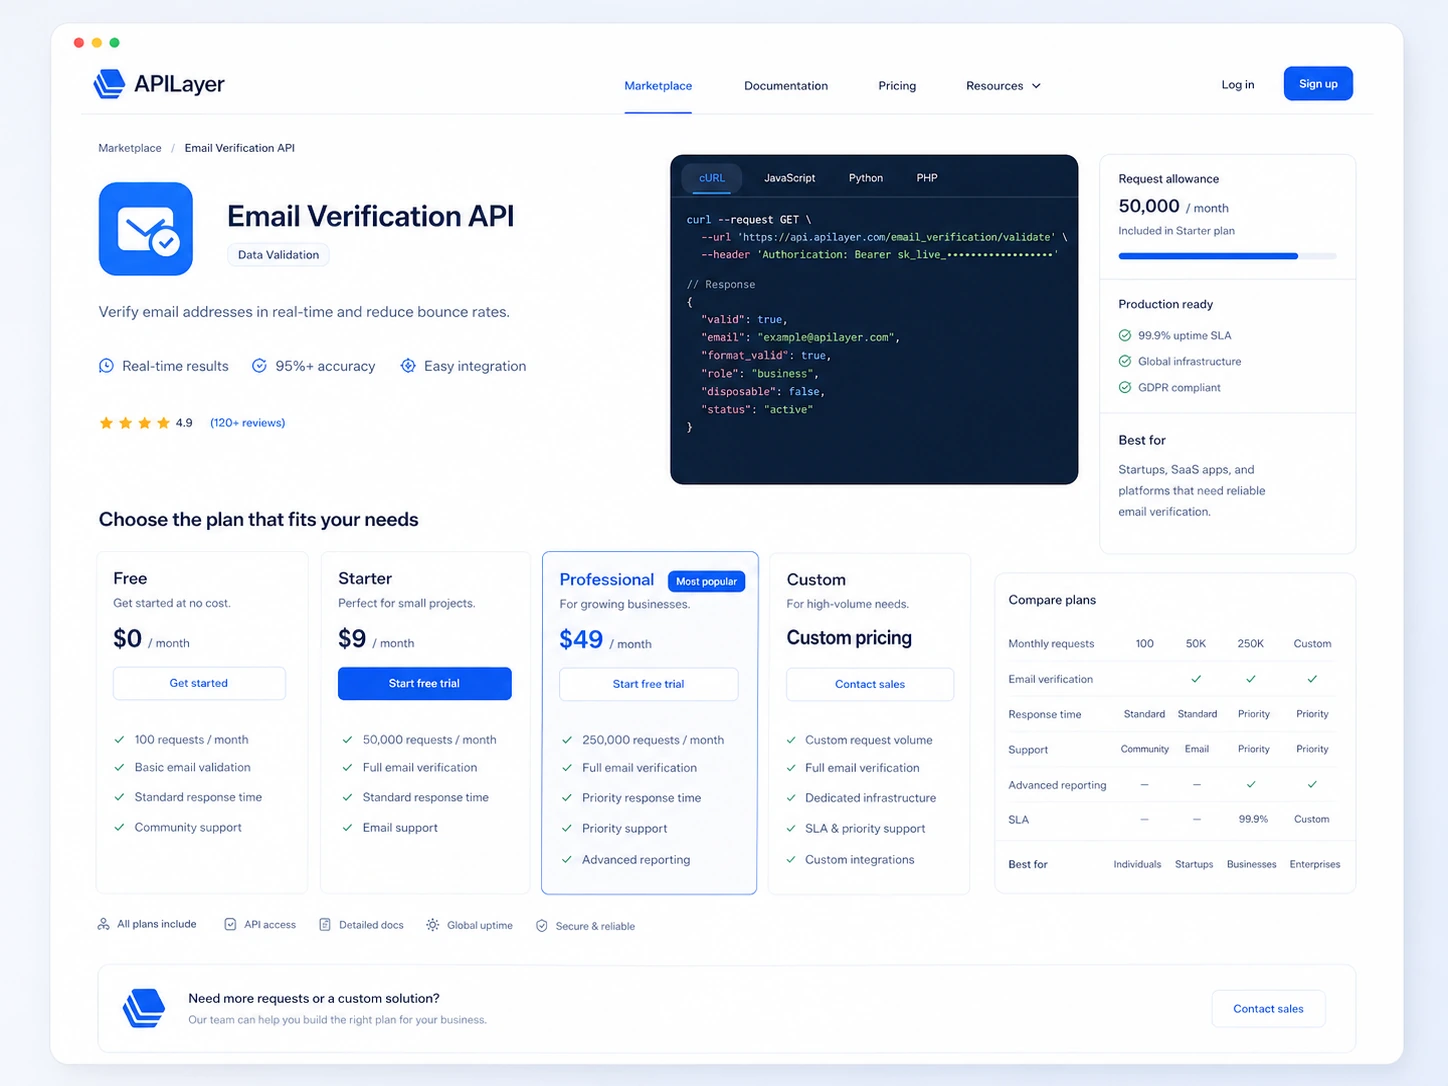Screen dimensions: 1448x1086
Task: Click the Sign up button
Action: point(1318,84)
